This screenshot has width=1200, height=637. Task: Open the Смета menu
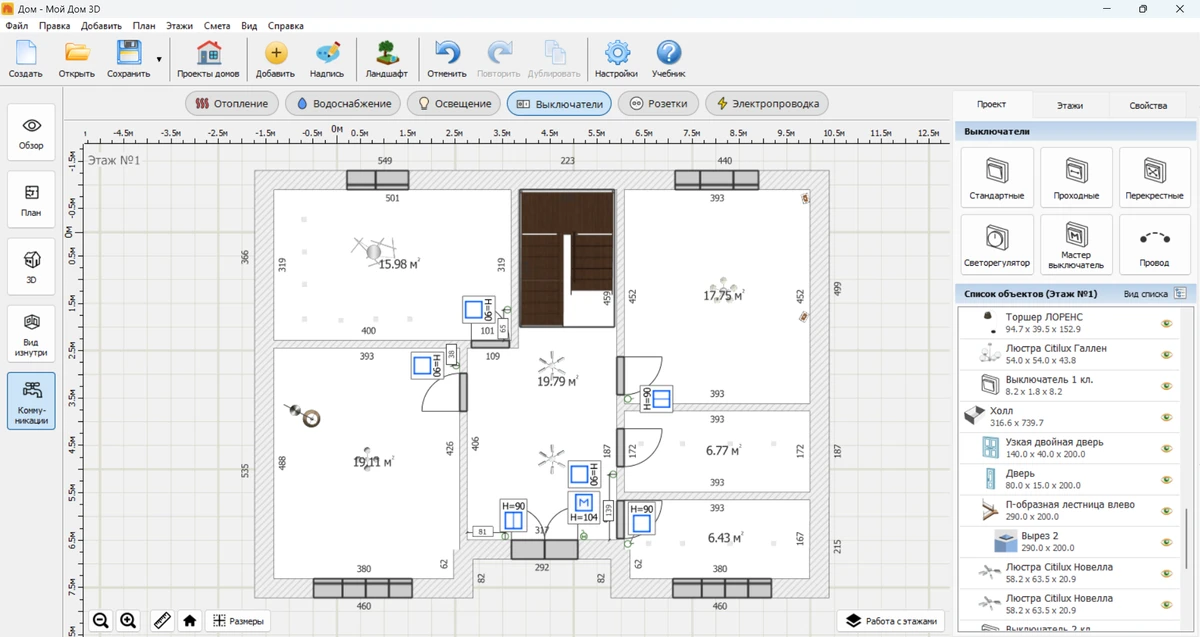click(x=216, y=26)
